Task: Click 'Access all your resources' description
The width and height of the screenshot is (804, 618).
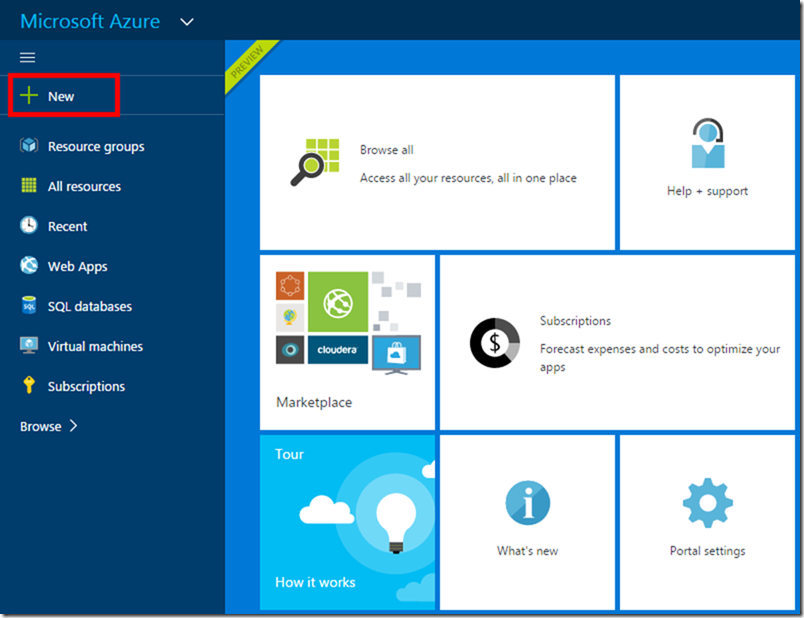Action: (x=468, y=178)
